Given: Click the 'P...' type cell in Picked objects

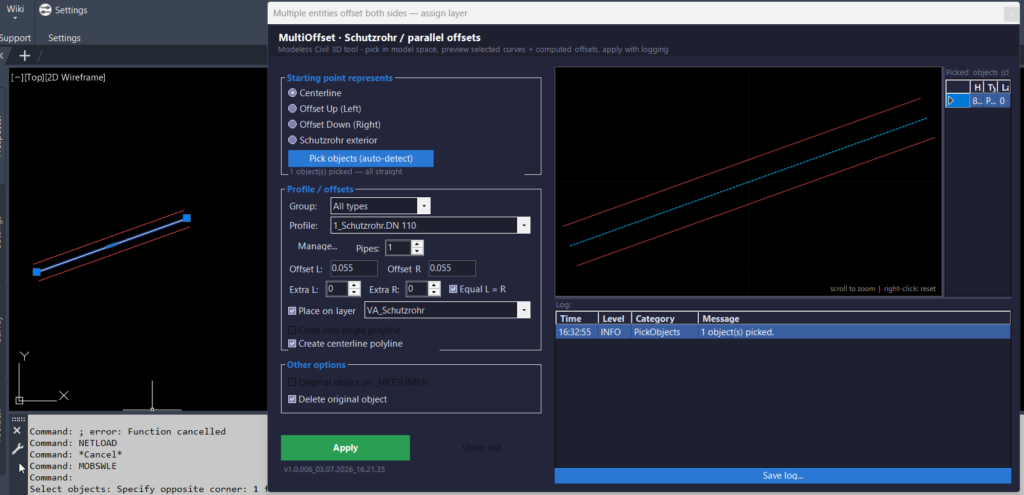Looking at the screenshot, I should 991,101.
